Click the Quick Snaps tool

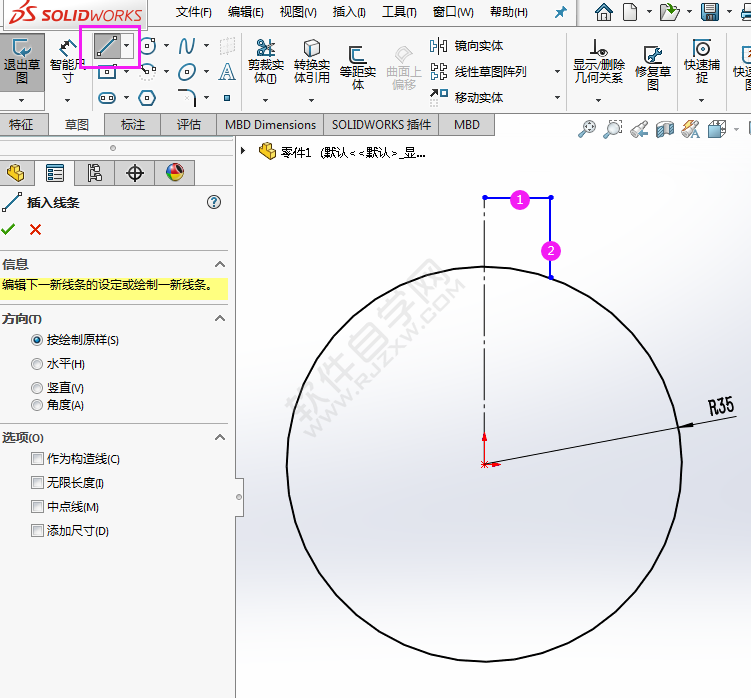pos(702,62)
